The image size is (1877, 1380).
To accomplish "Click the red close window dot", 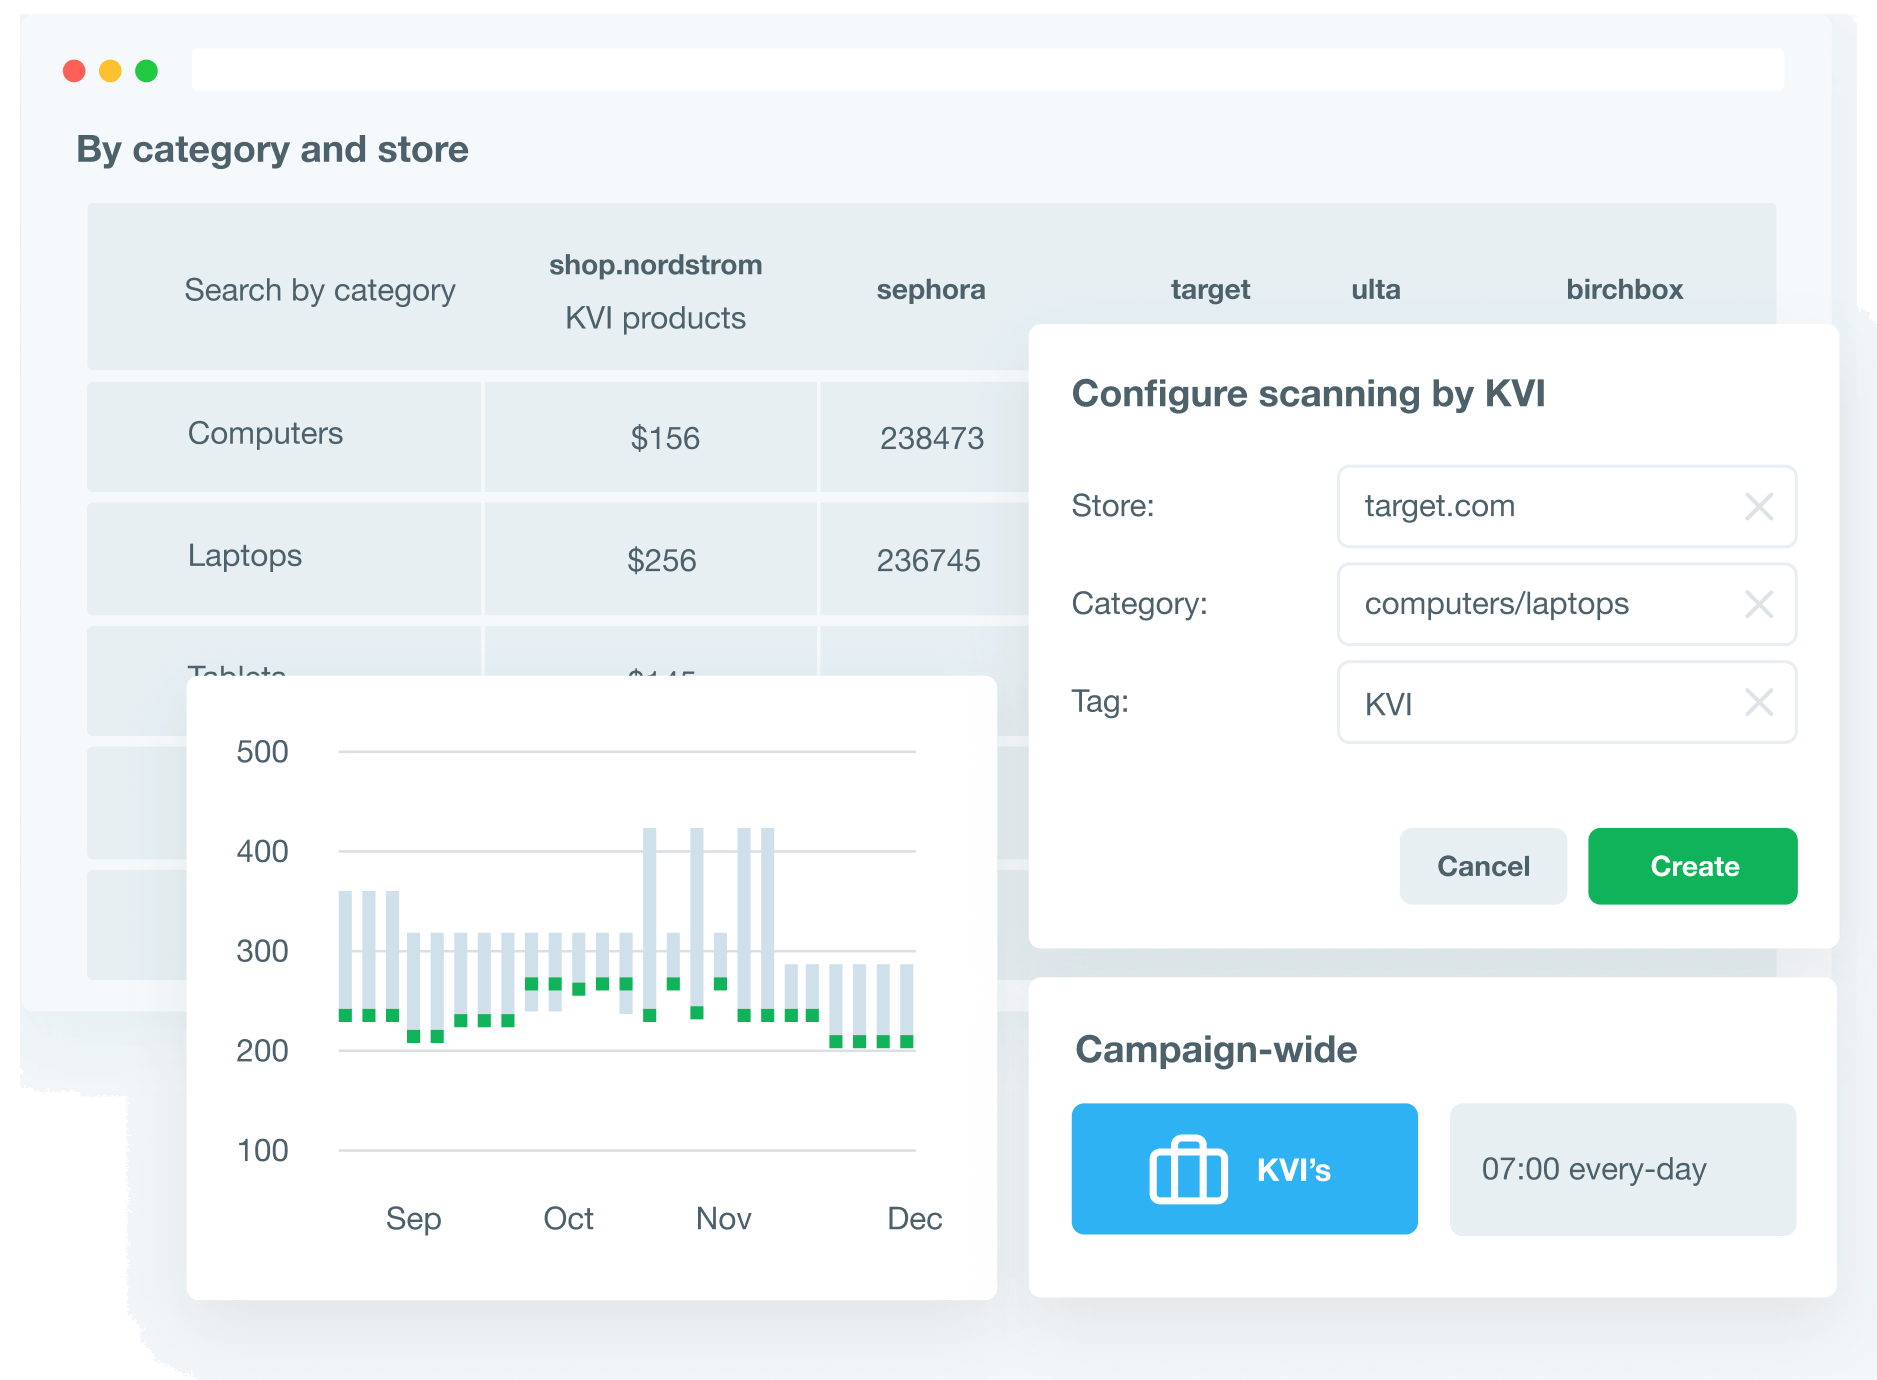I will click(74, 71).
